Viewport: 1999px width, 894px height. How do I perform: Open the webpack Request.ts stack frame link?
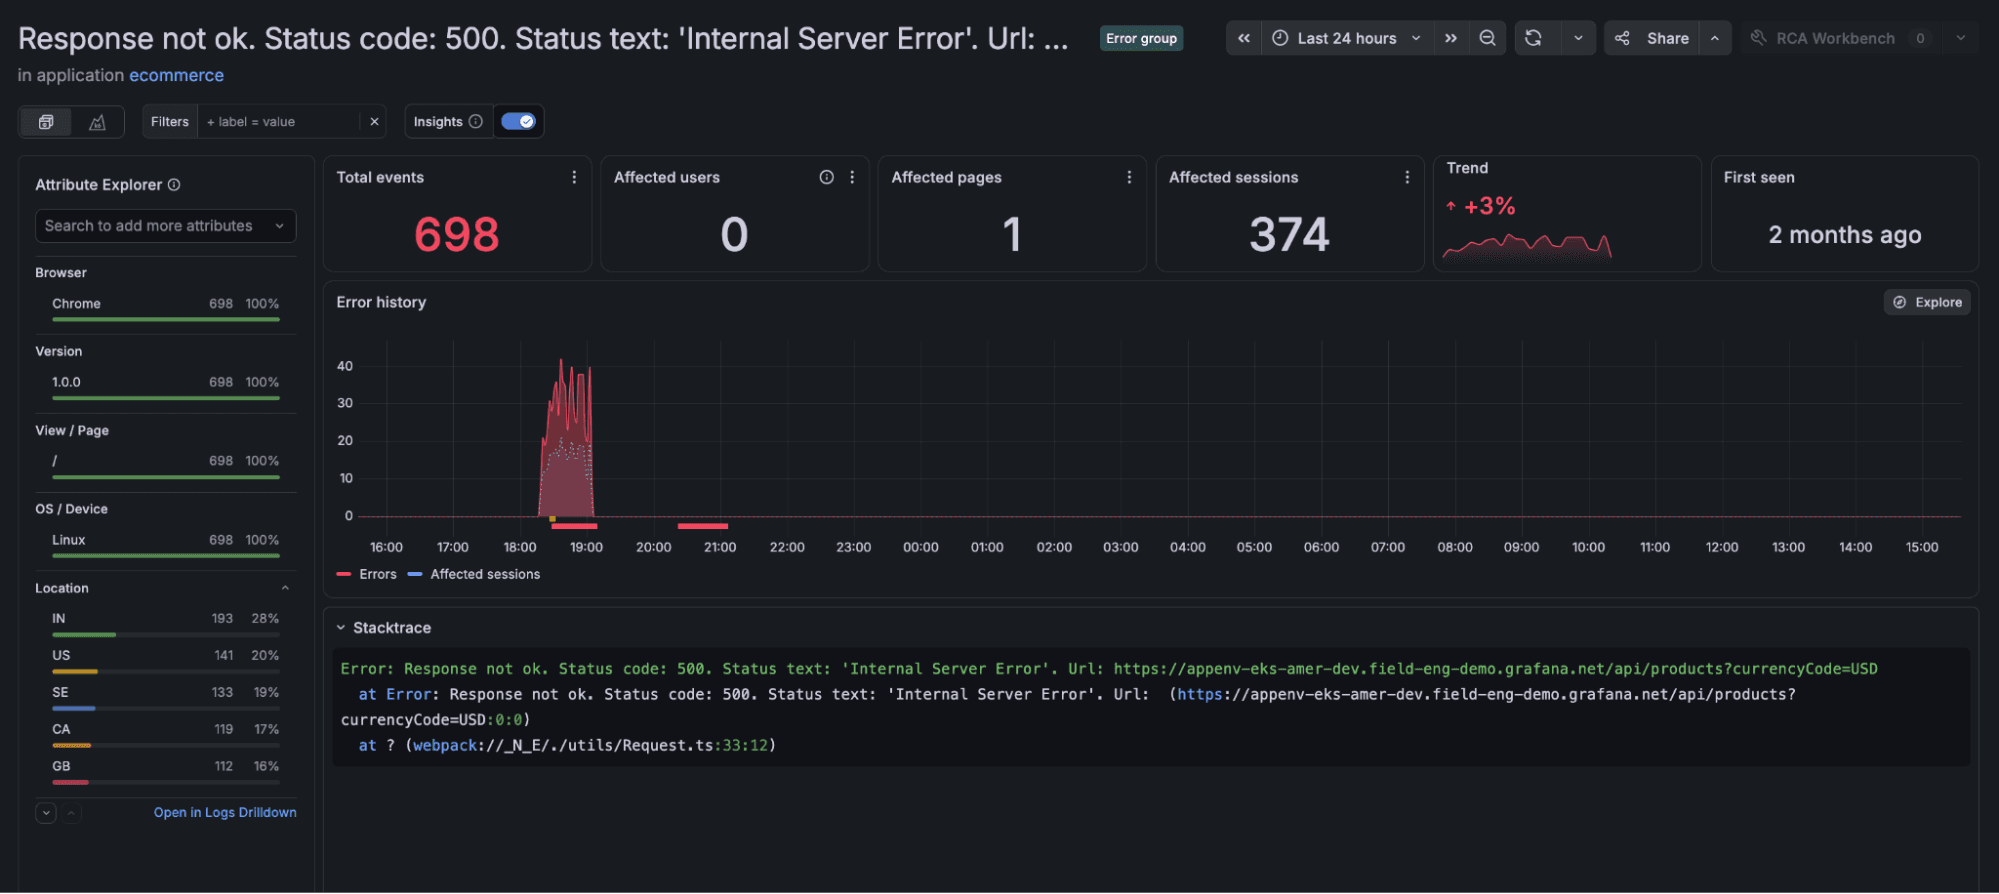click(x=590, y=745)
